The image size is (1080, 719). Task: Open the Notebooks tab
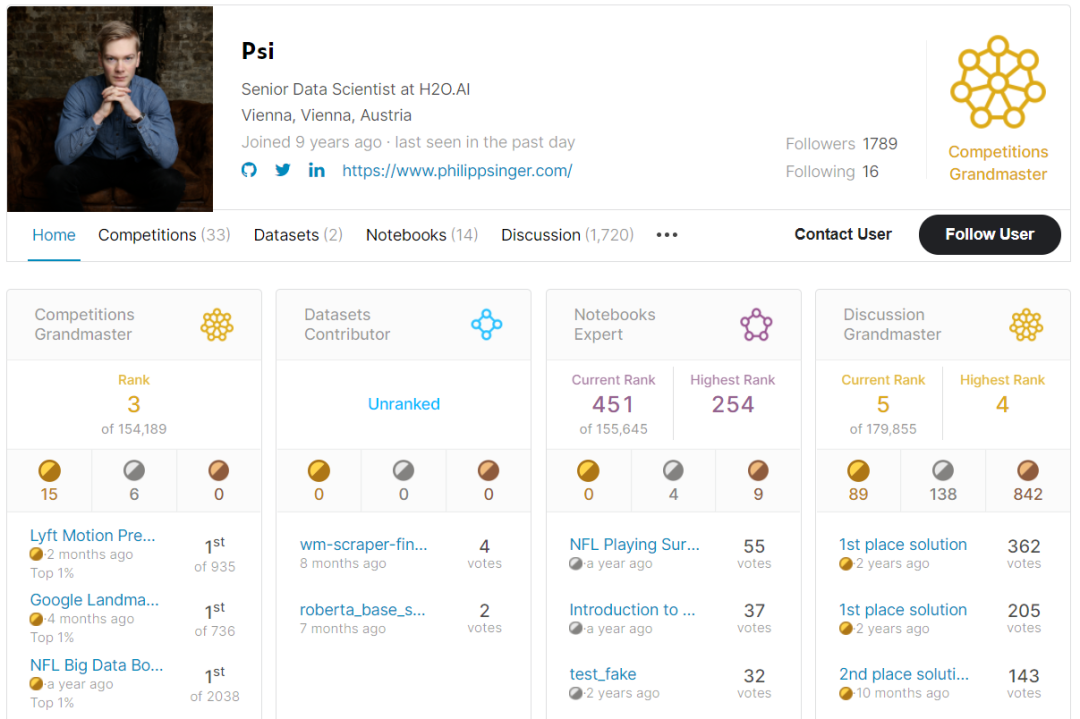(x=421, y=235)
